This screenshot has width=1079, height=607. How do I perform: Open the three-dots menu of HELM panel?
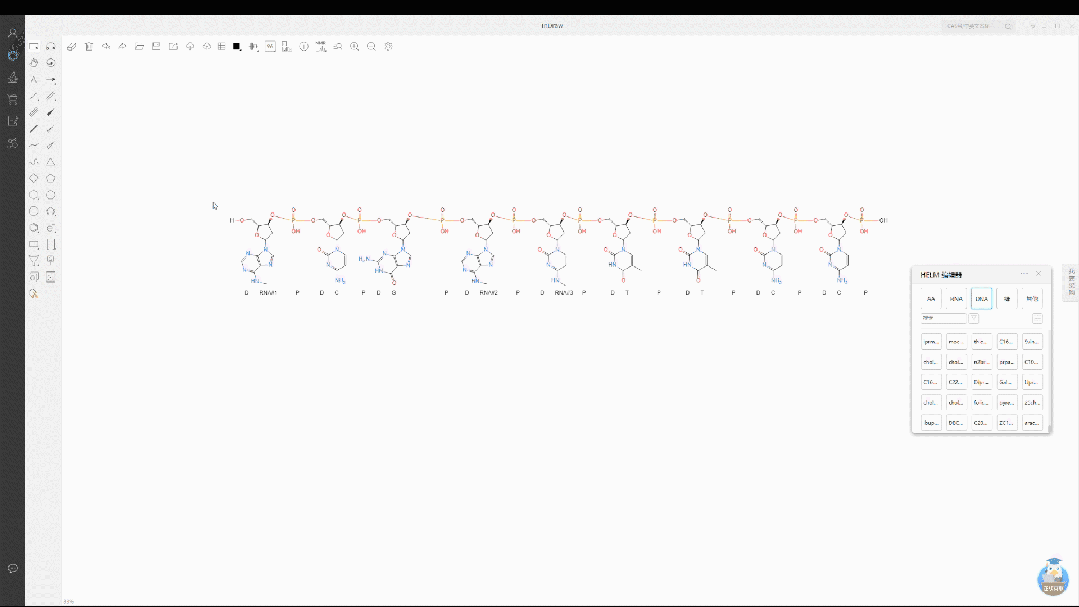[x=1024, y=274]
